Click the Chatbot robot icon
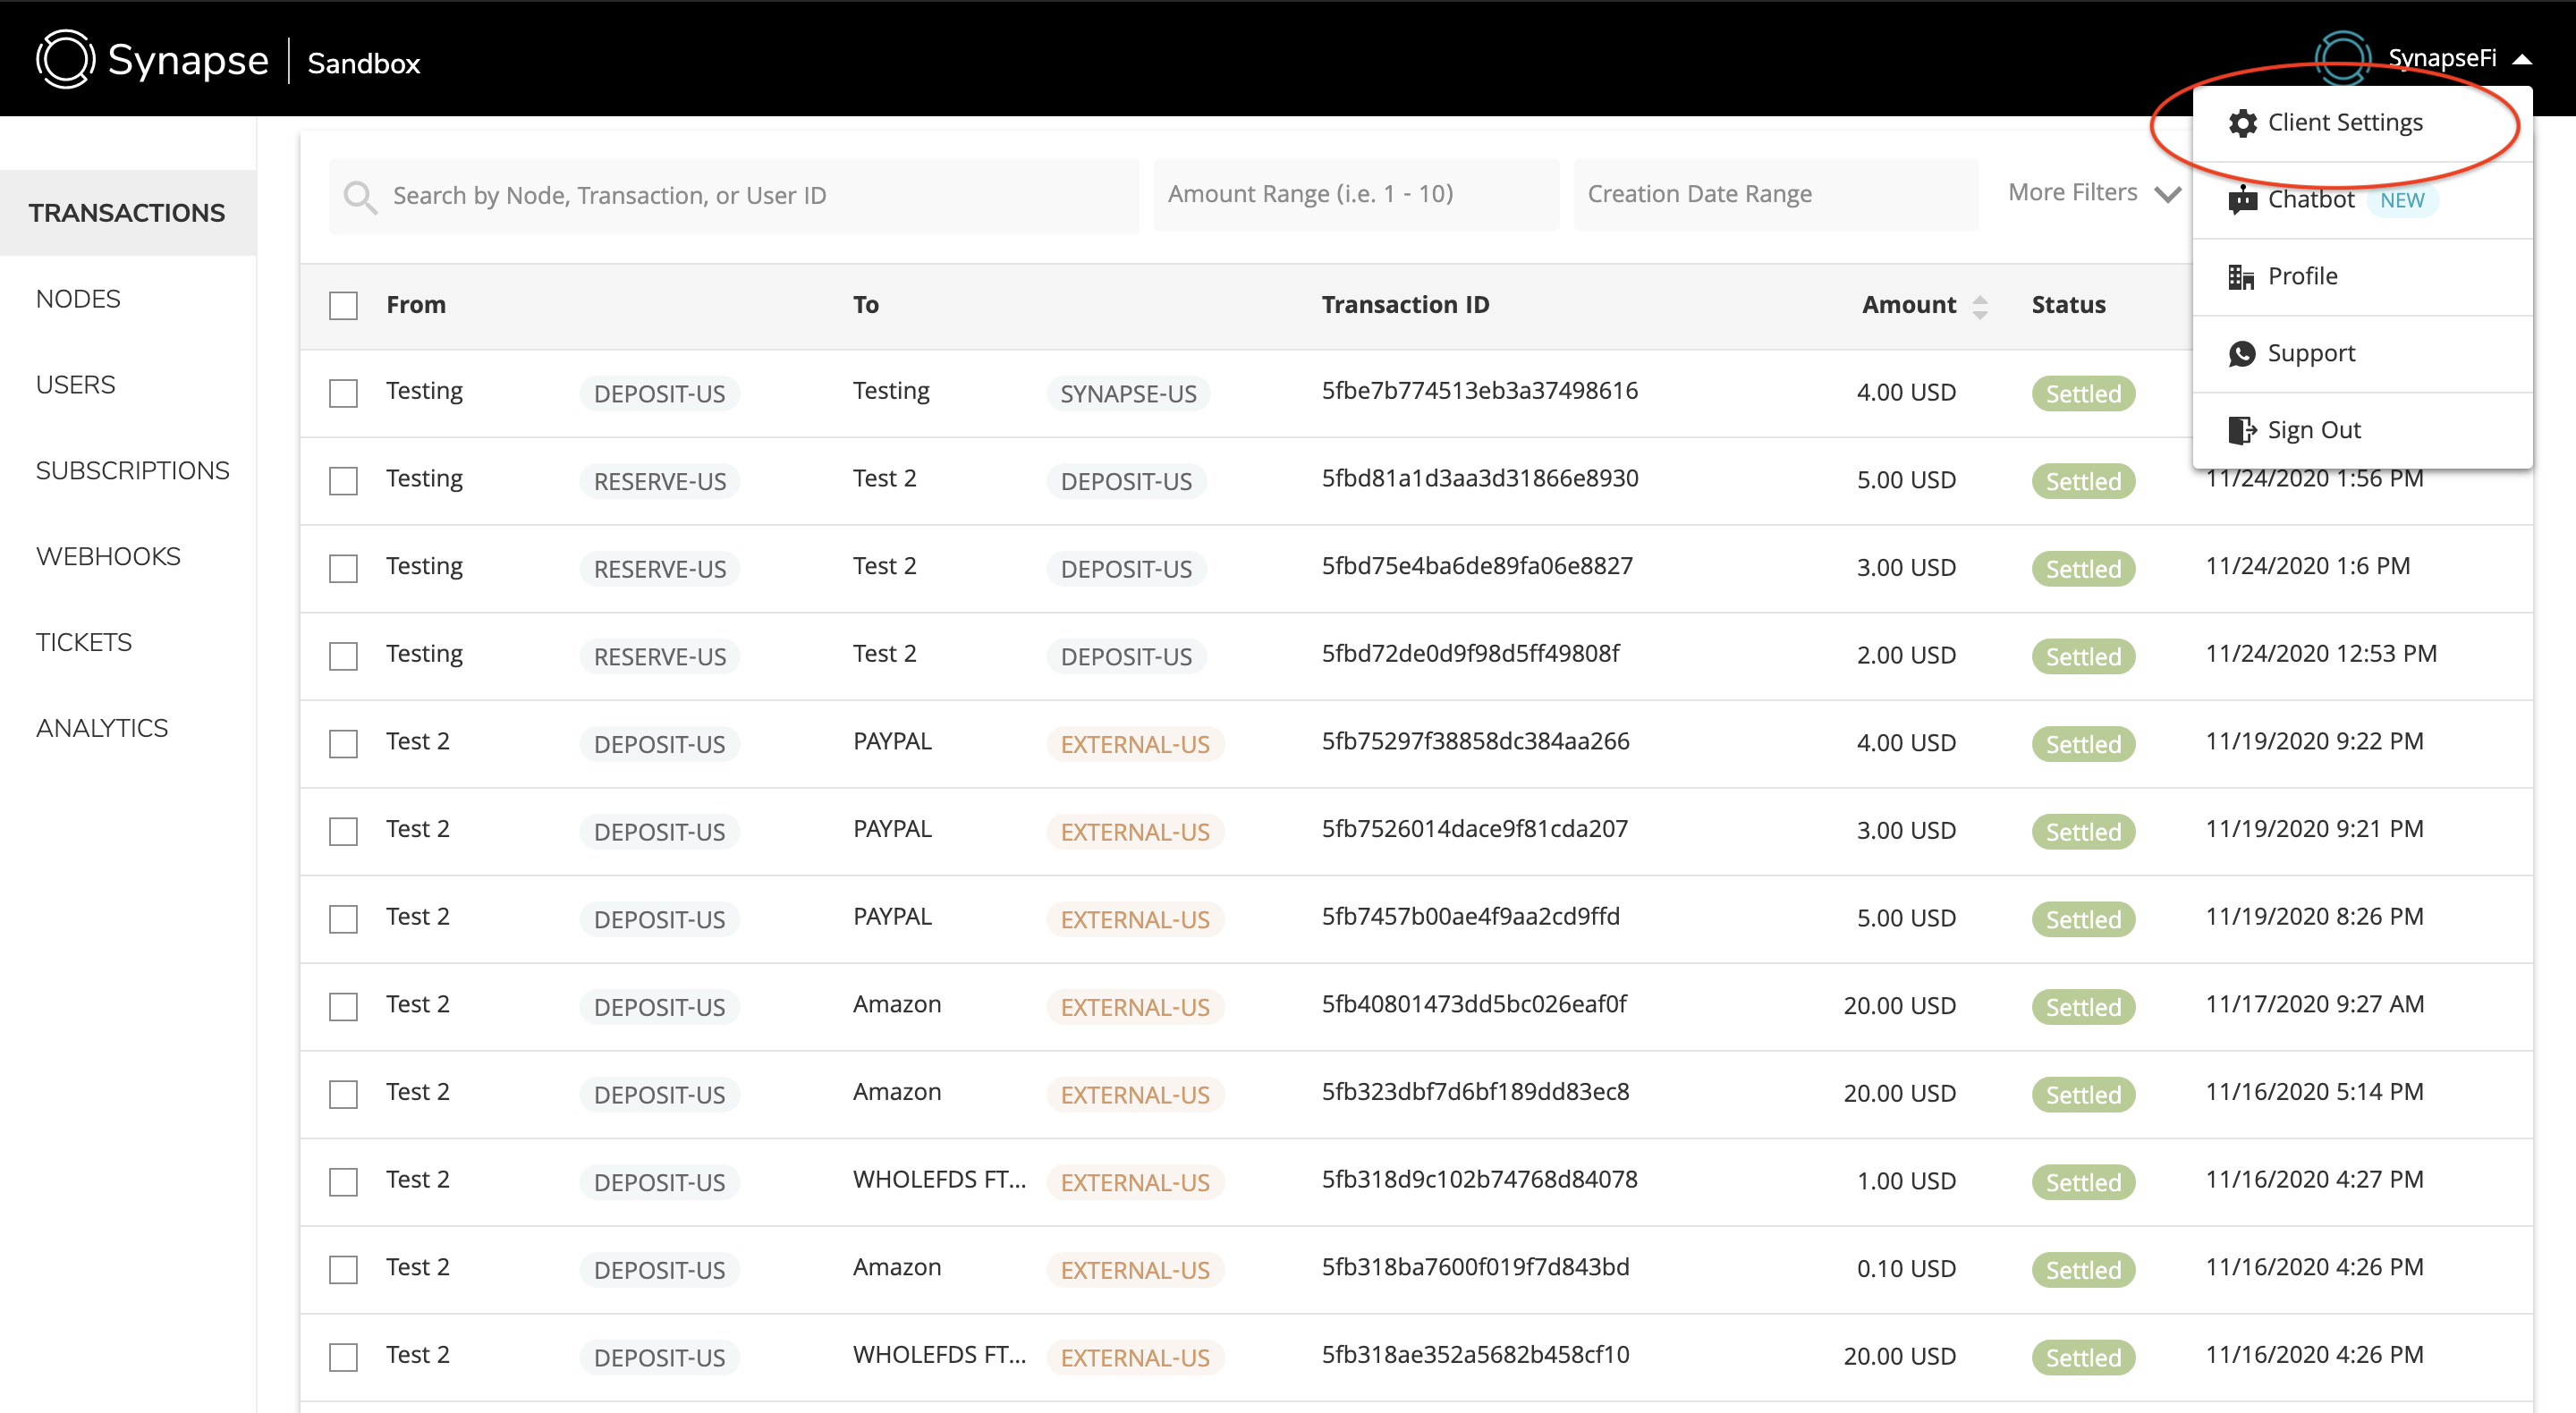Viewport: 2576px width, 1413px height. tap(2242, 199)
